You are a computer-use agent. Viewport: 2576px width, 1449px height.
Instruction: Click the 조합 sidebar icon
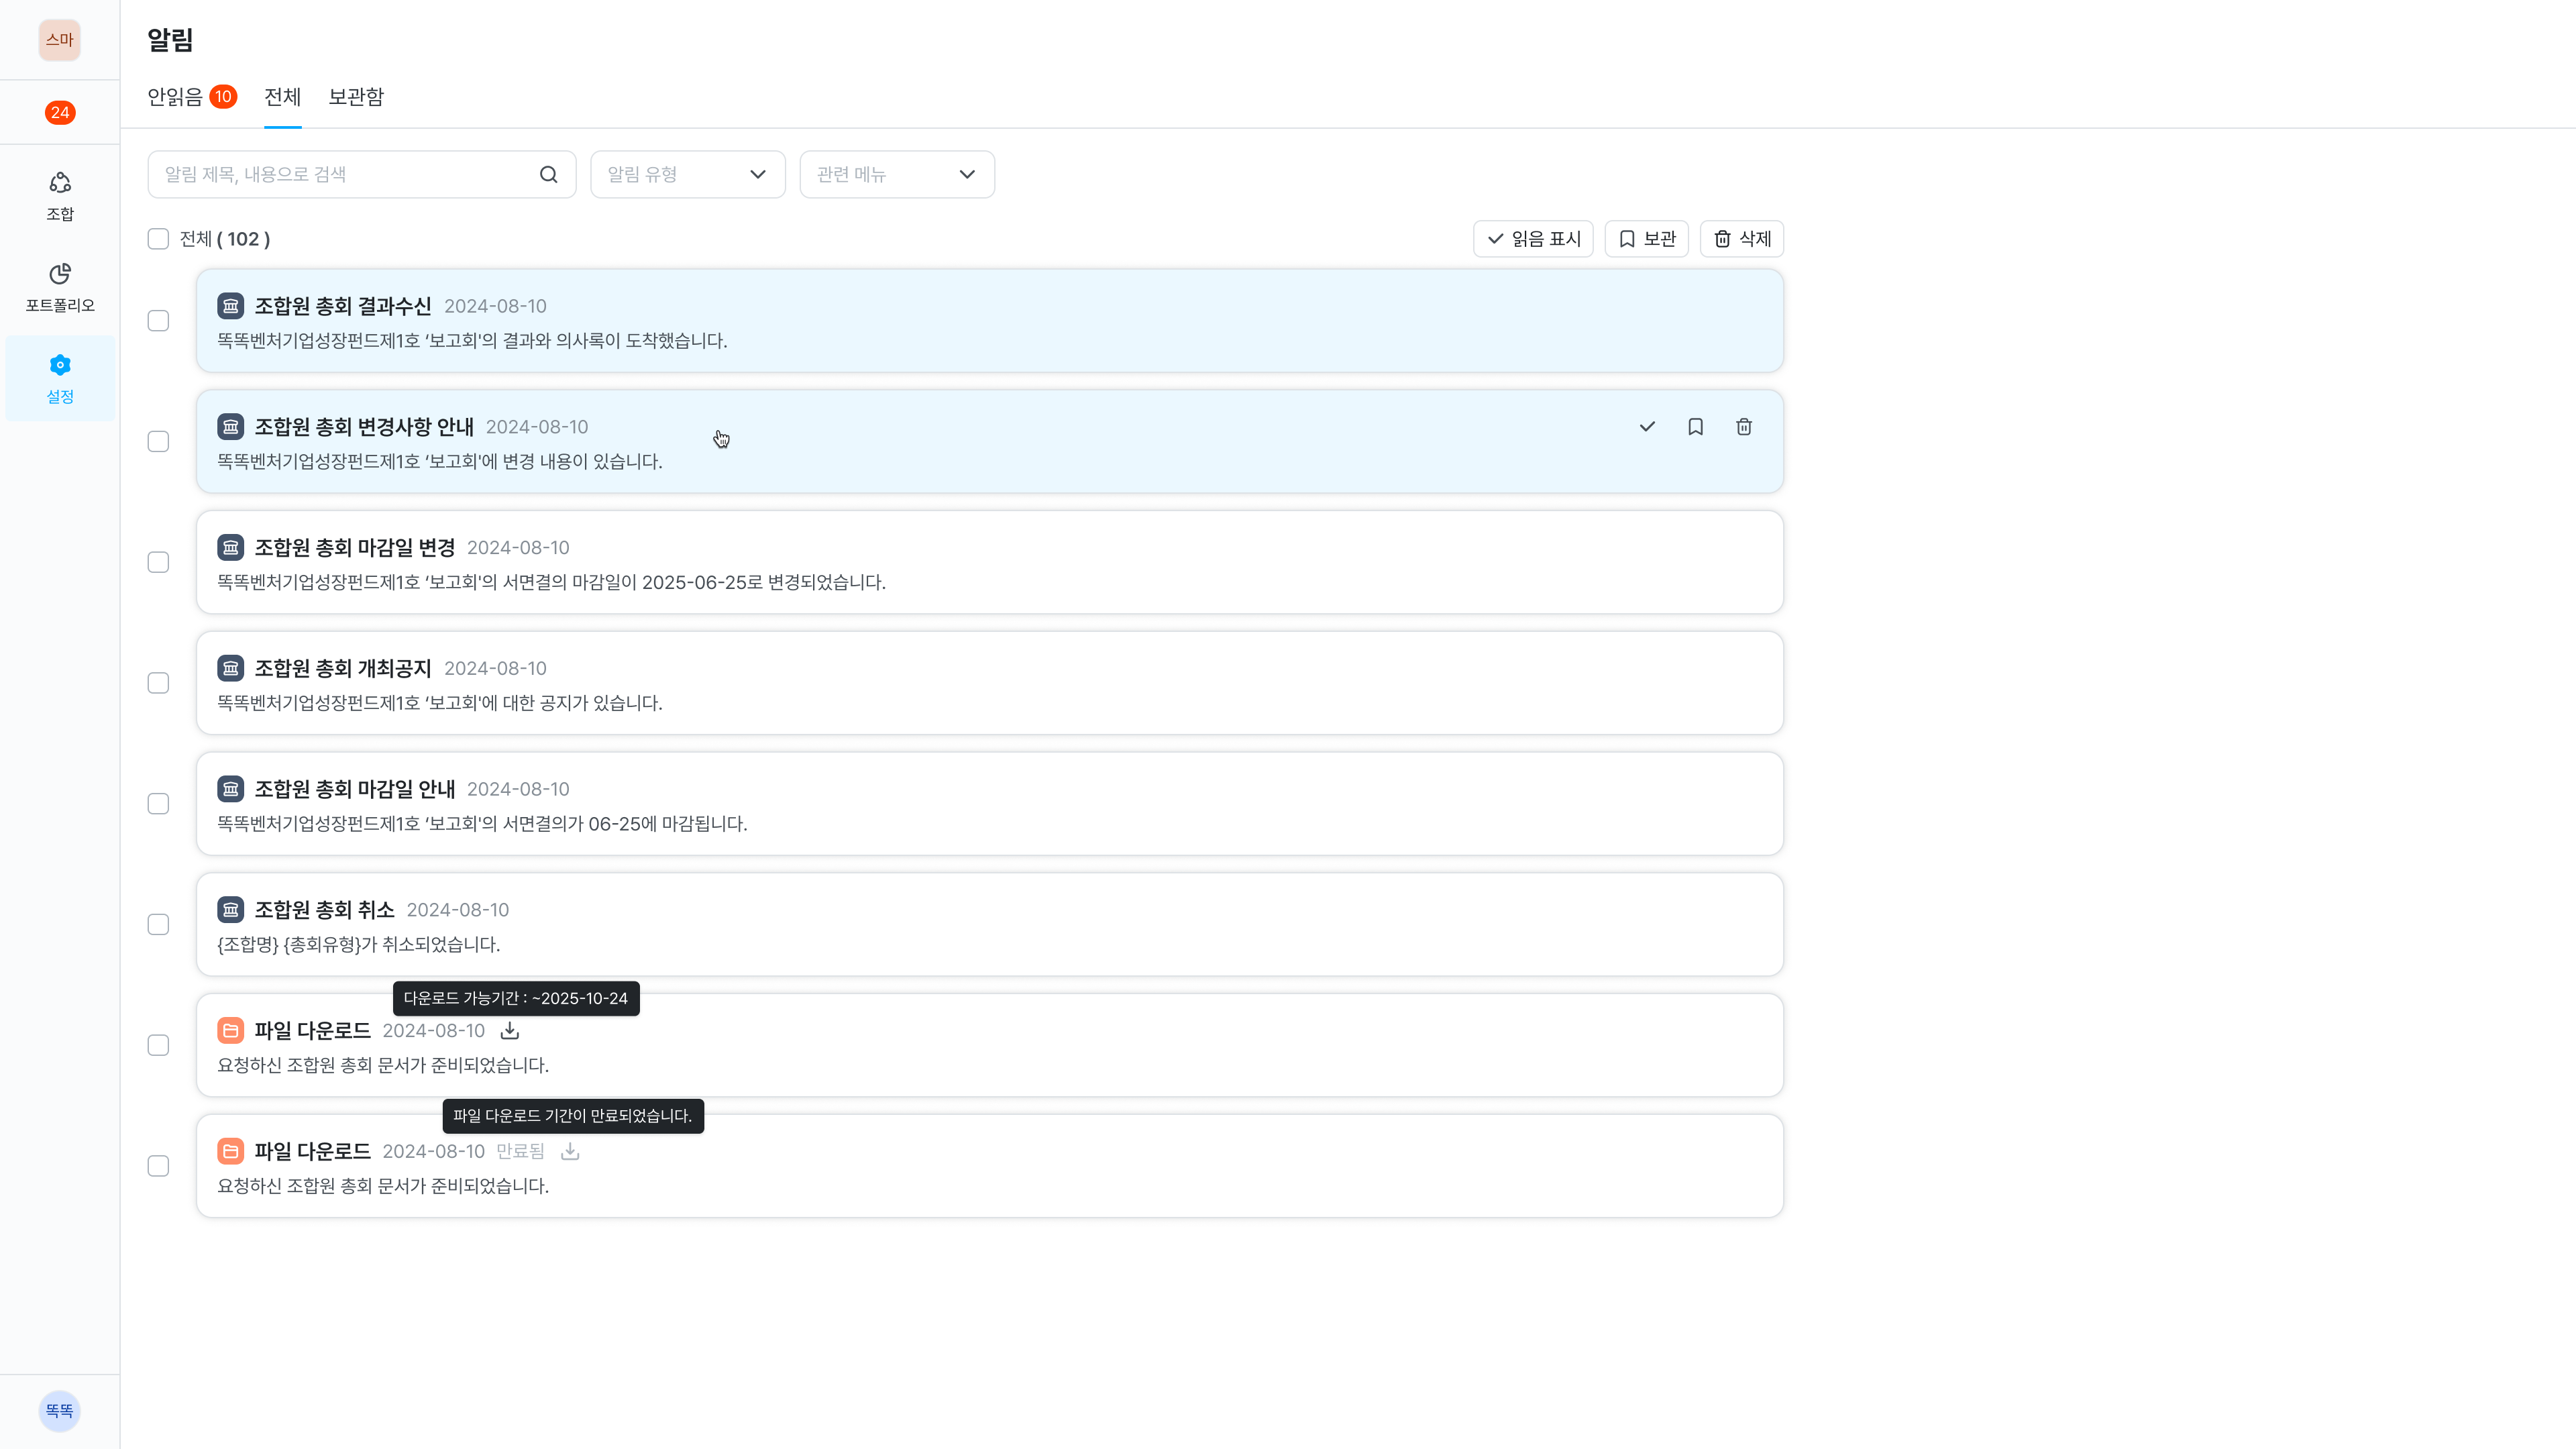(x=60, y=183)
